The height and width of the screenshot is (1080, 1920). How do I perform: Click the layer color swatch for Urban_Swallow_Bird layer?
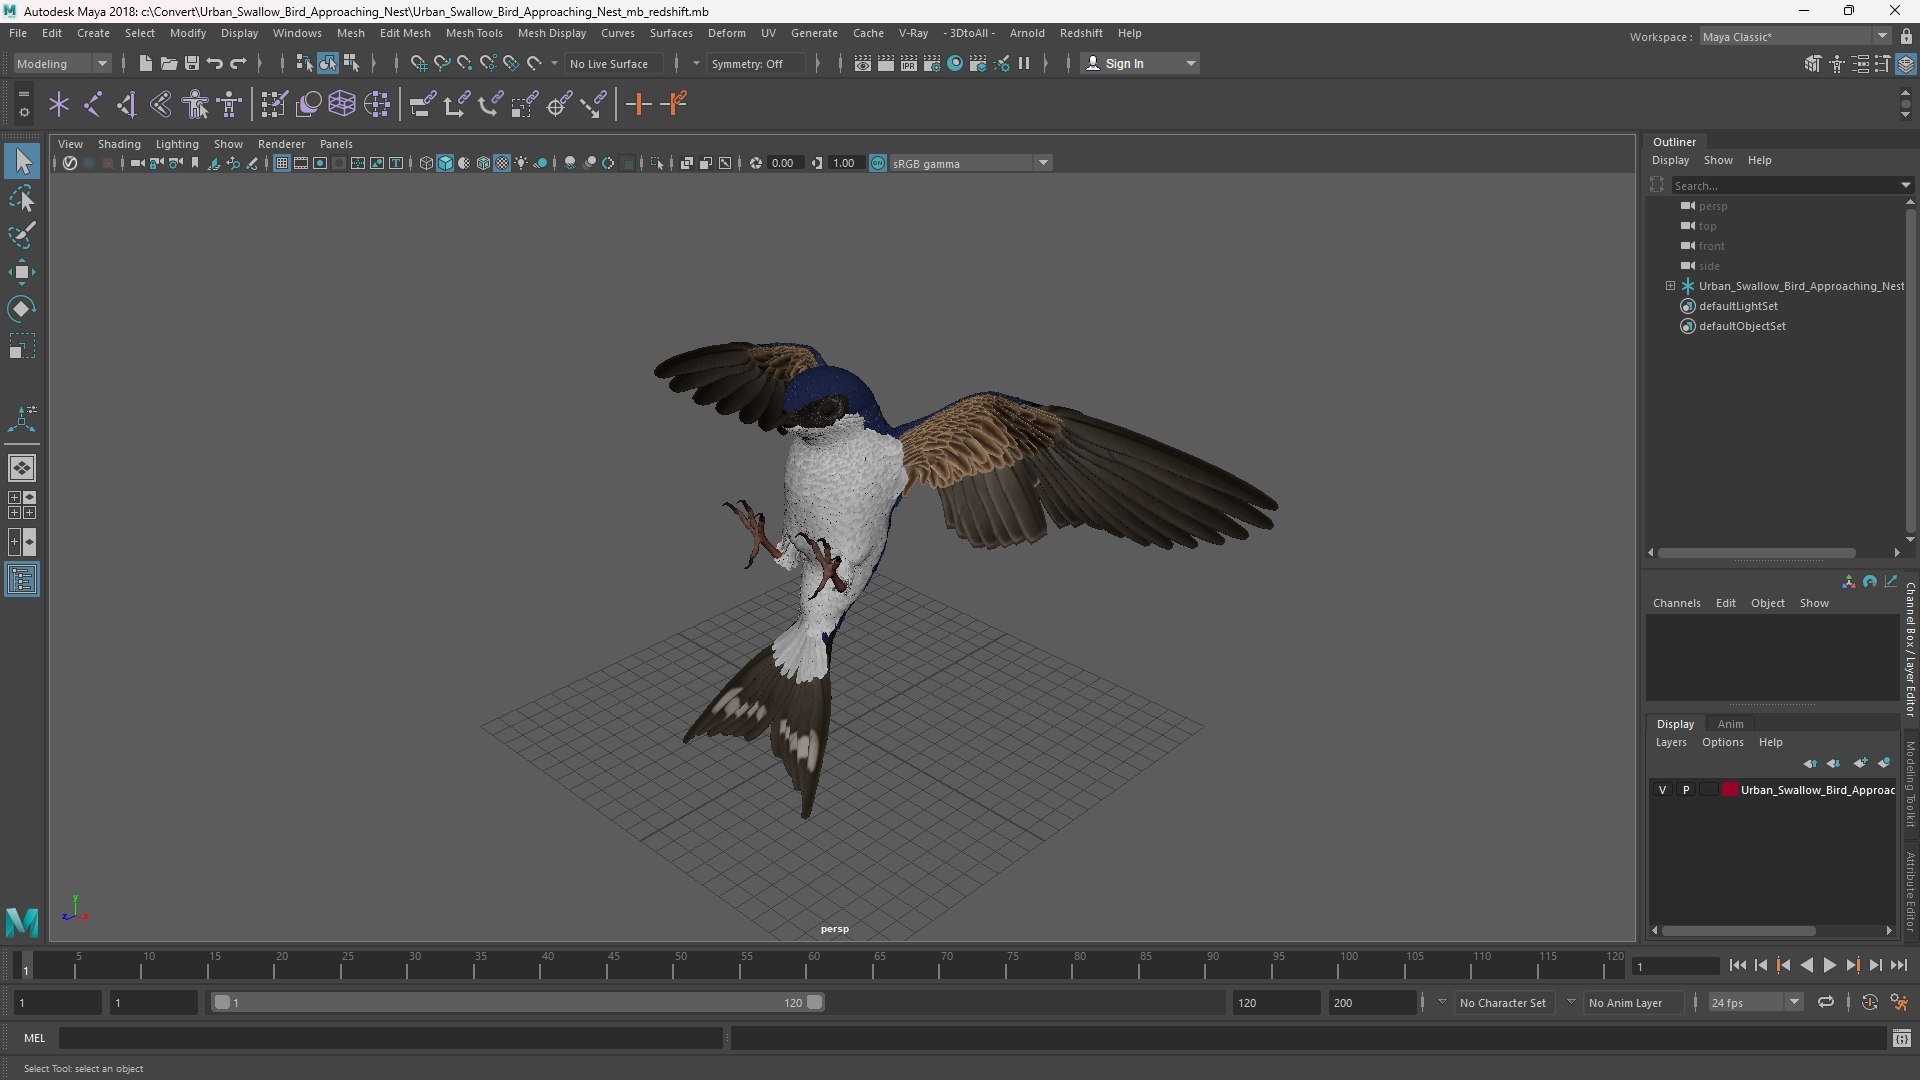[x=1730, y=790]
